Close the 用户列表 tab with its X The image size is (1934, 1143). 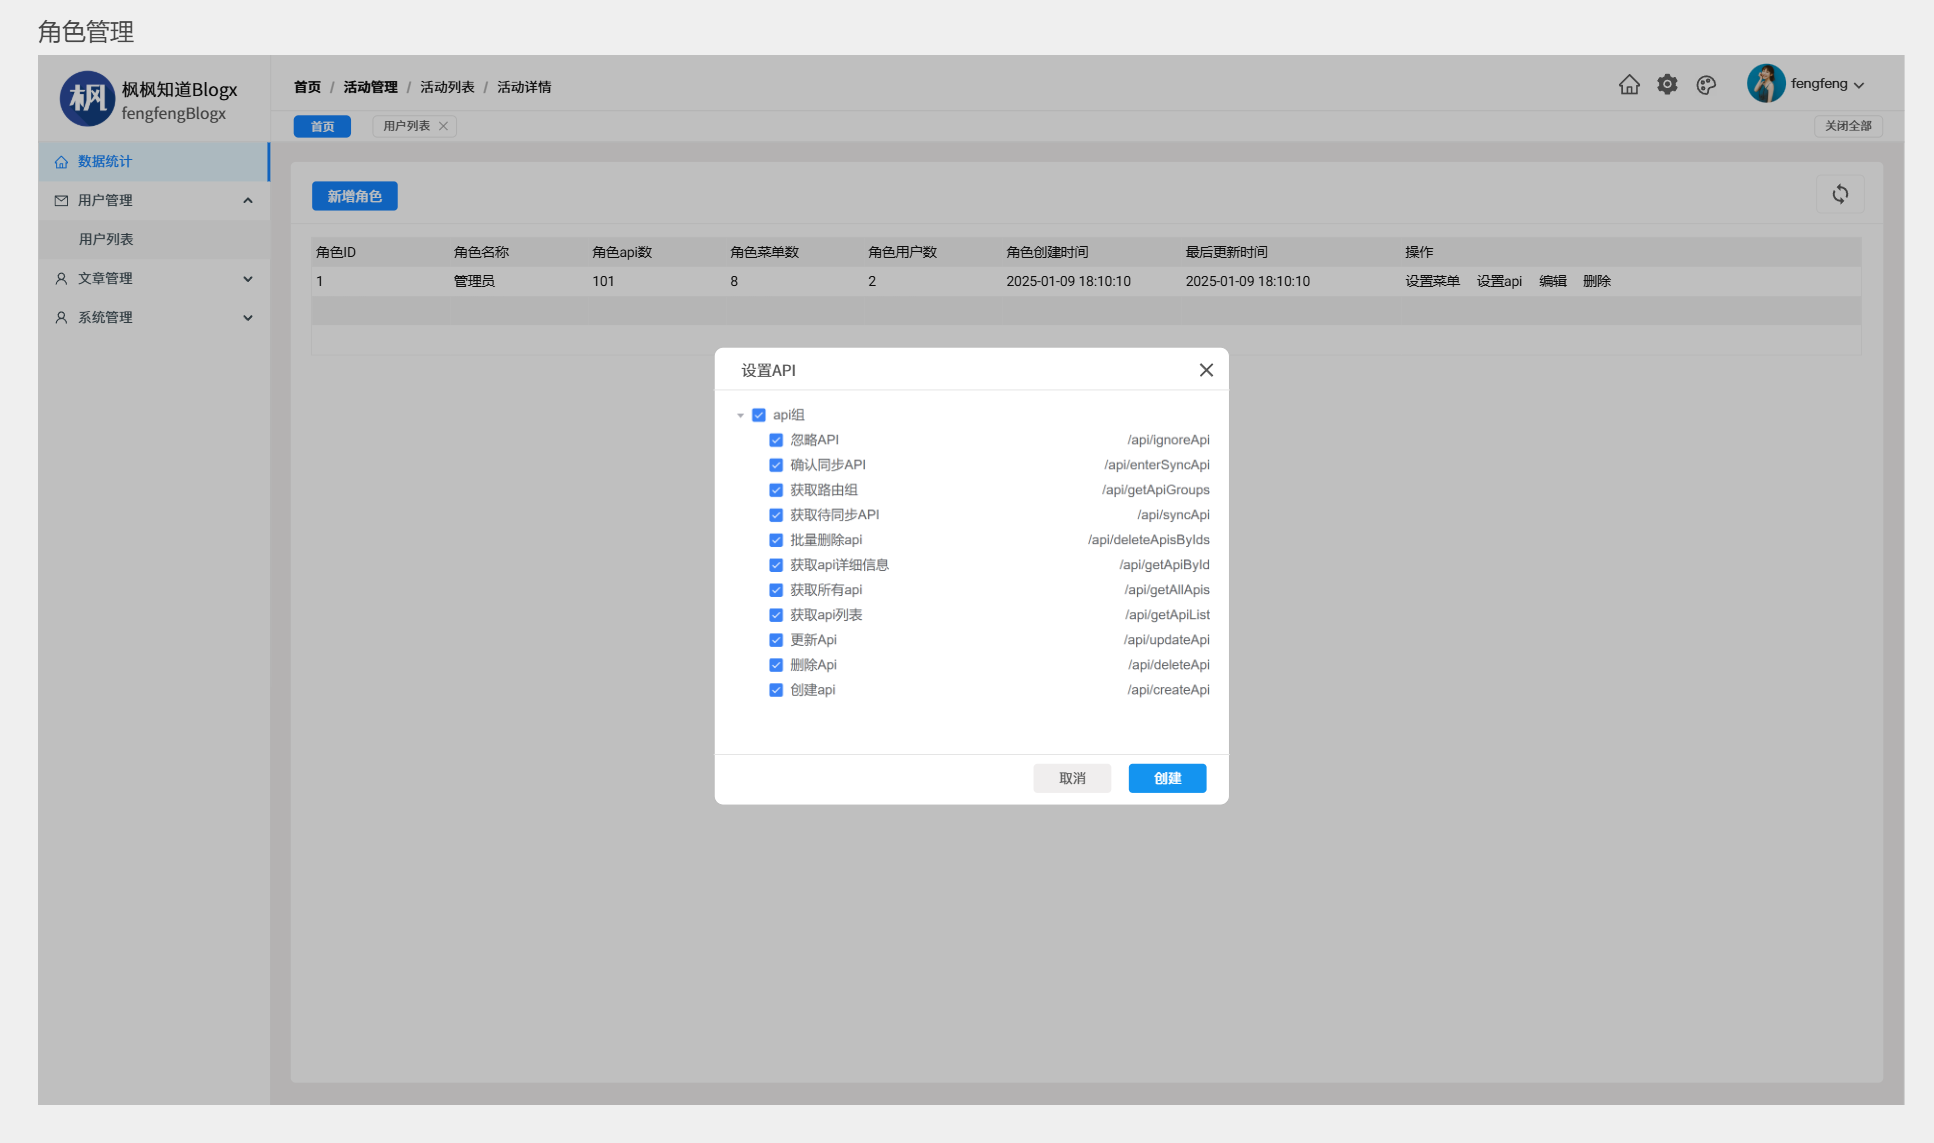click(443, 126)
